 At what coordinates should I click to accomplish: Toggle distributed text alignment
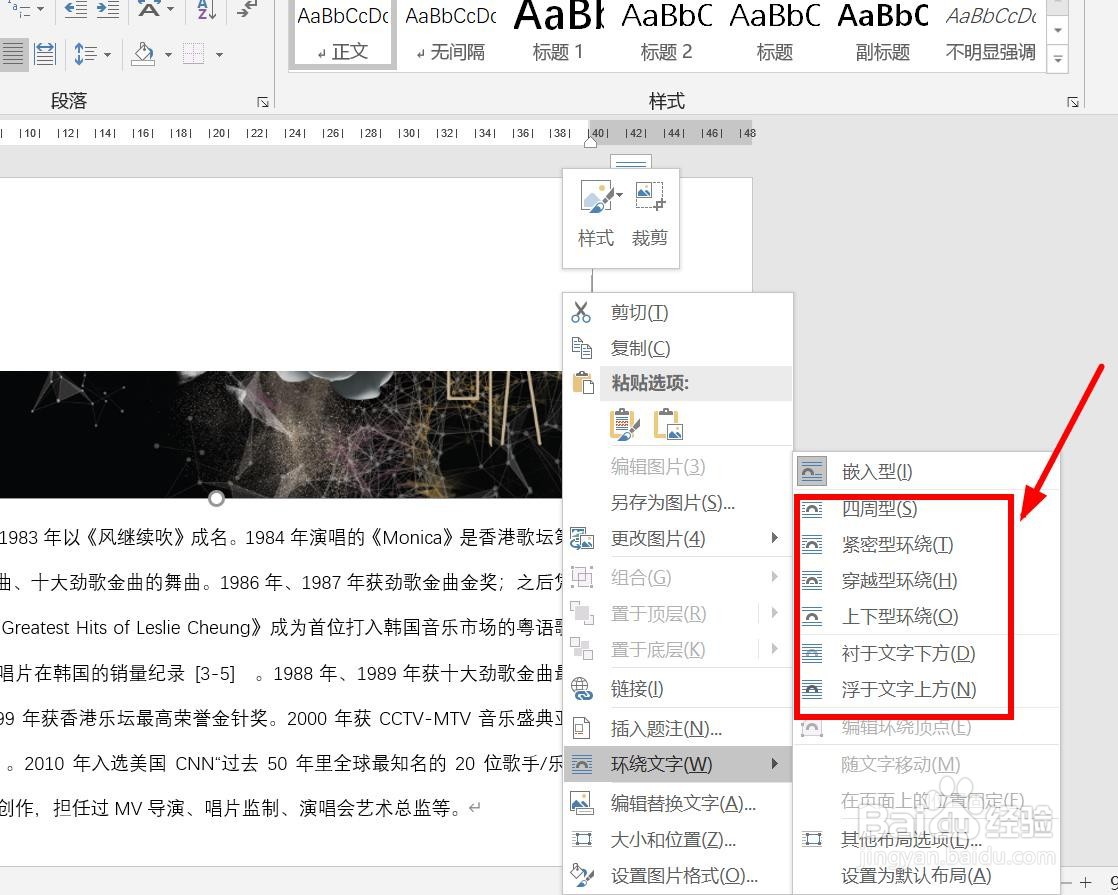point(45,52)
